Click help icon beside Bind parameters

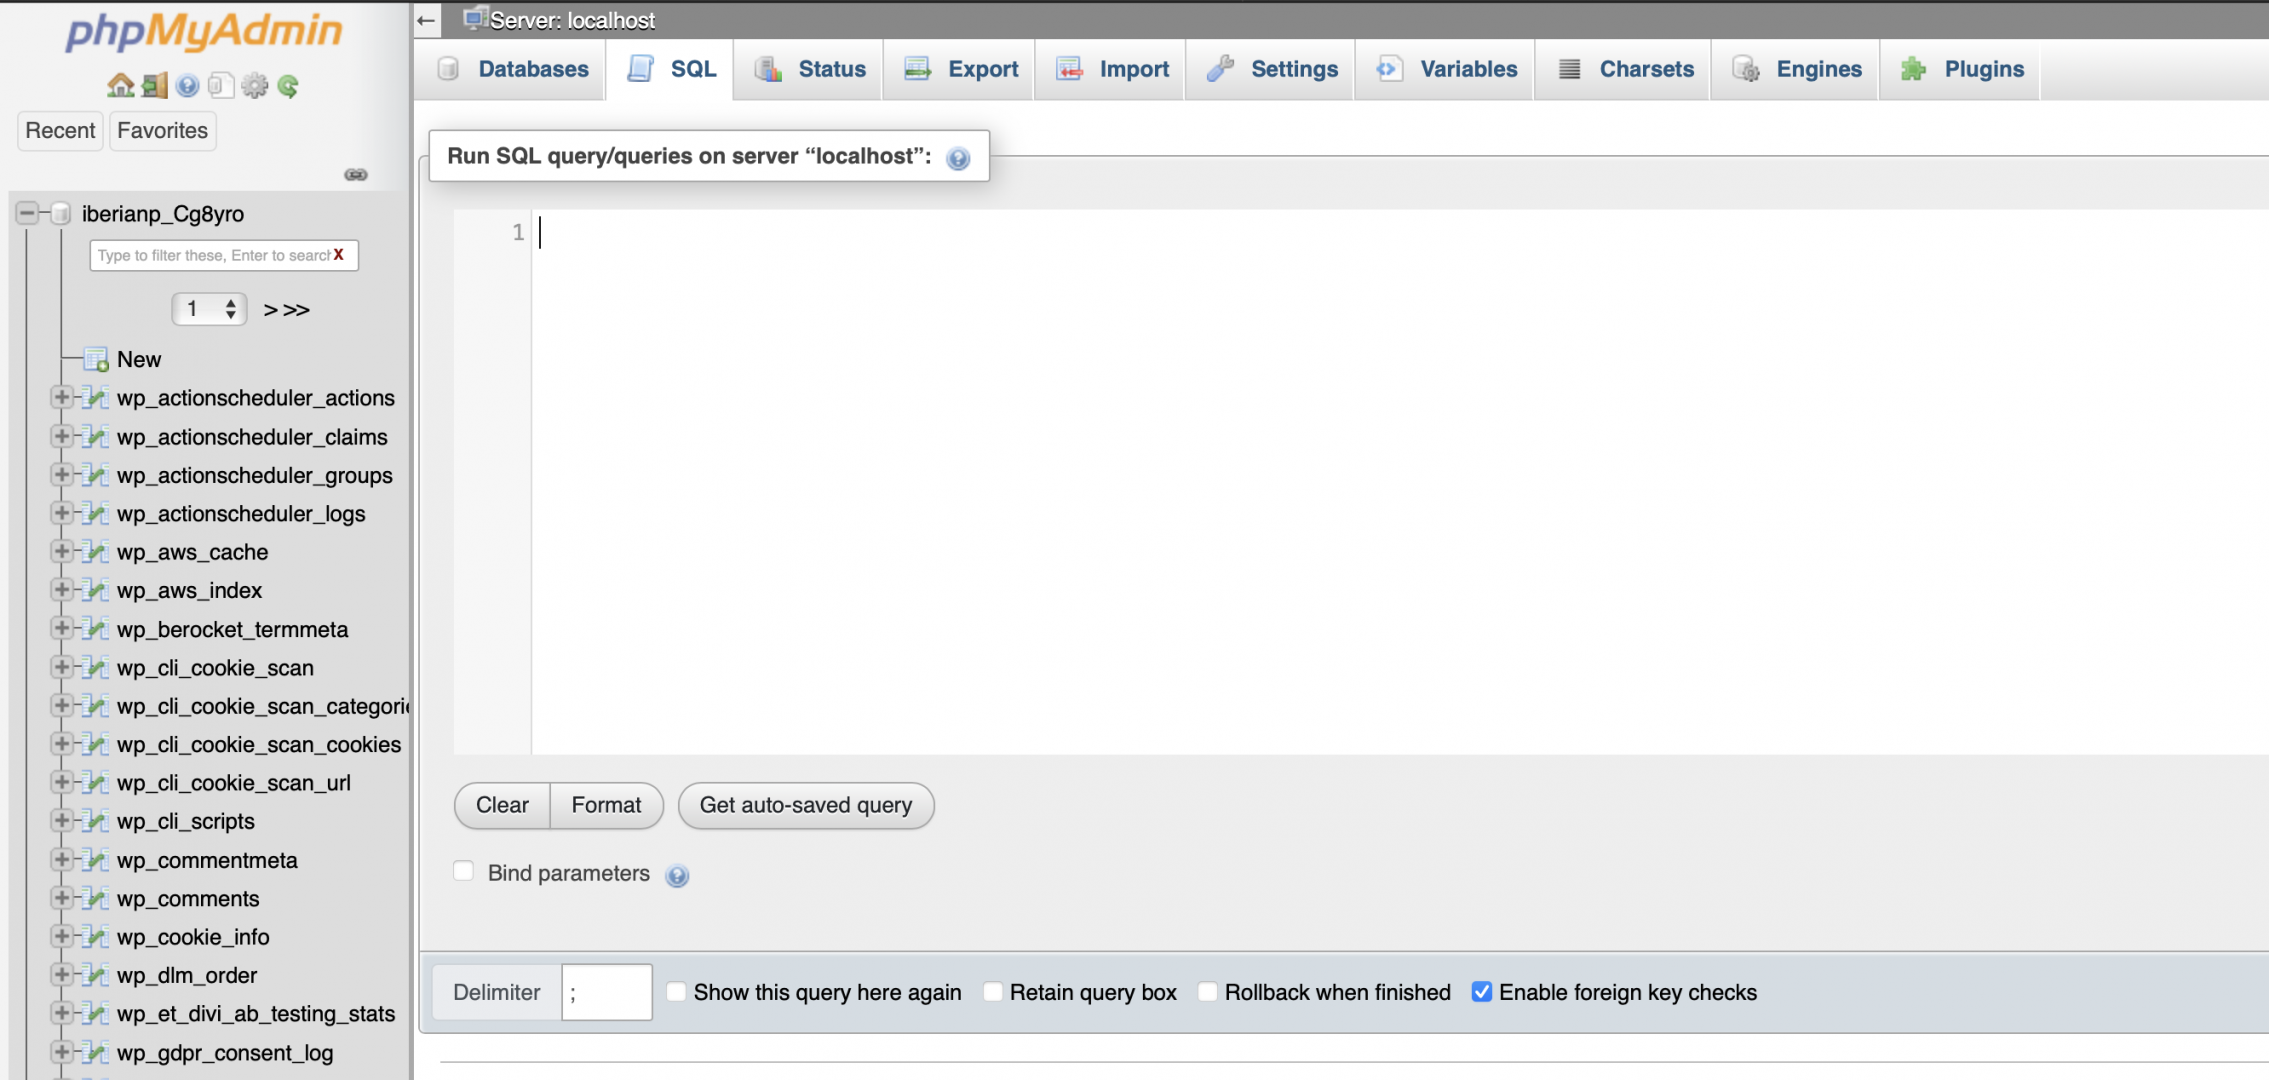677,876
